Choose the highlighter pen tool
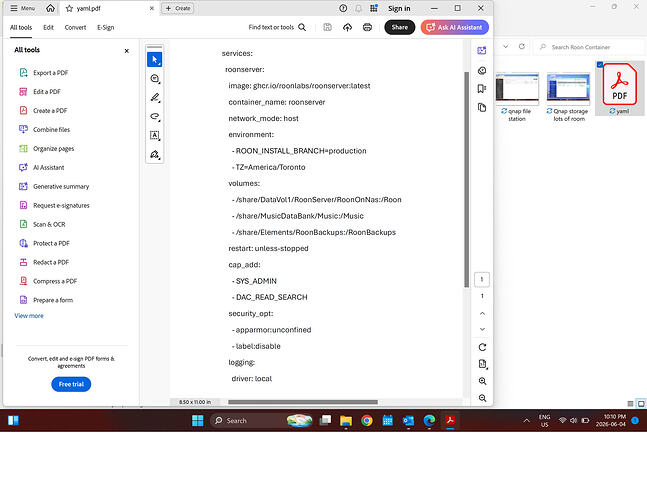647x500 pixels. 155,98
